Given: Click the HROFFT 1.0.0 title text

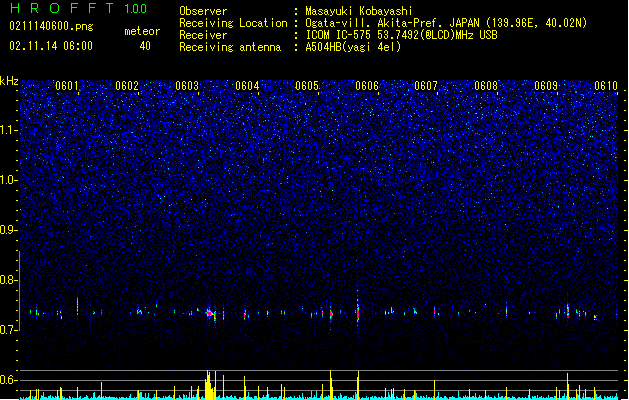Looking at the screenshot, I should click(x=78, y=8).
